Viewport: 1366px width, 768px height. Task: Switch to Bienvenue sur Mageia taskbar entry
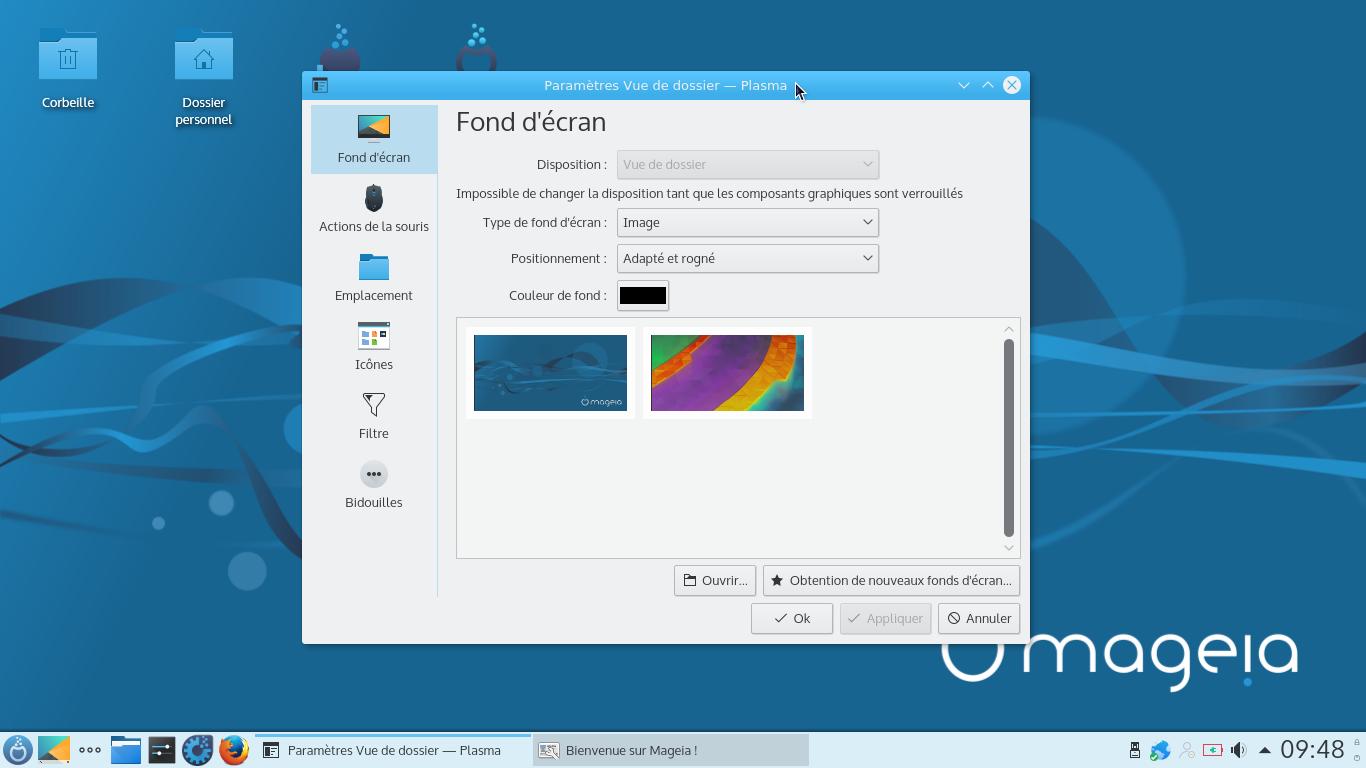click(x=671, y=750)
